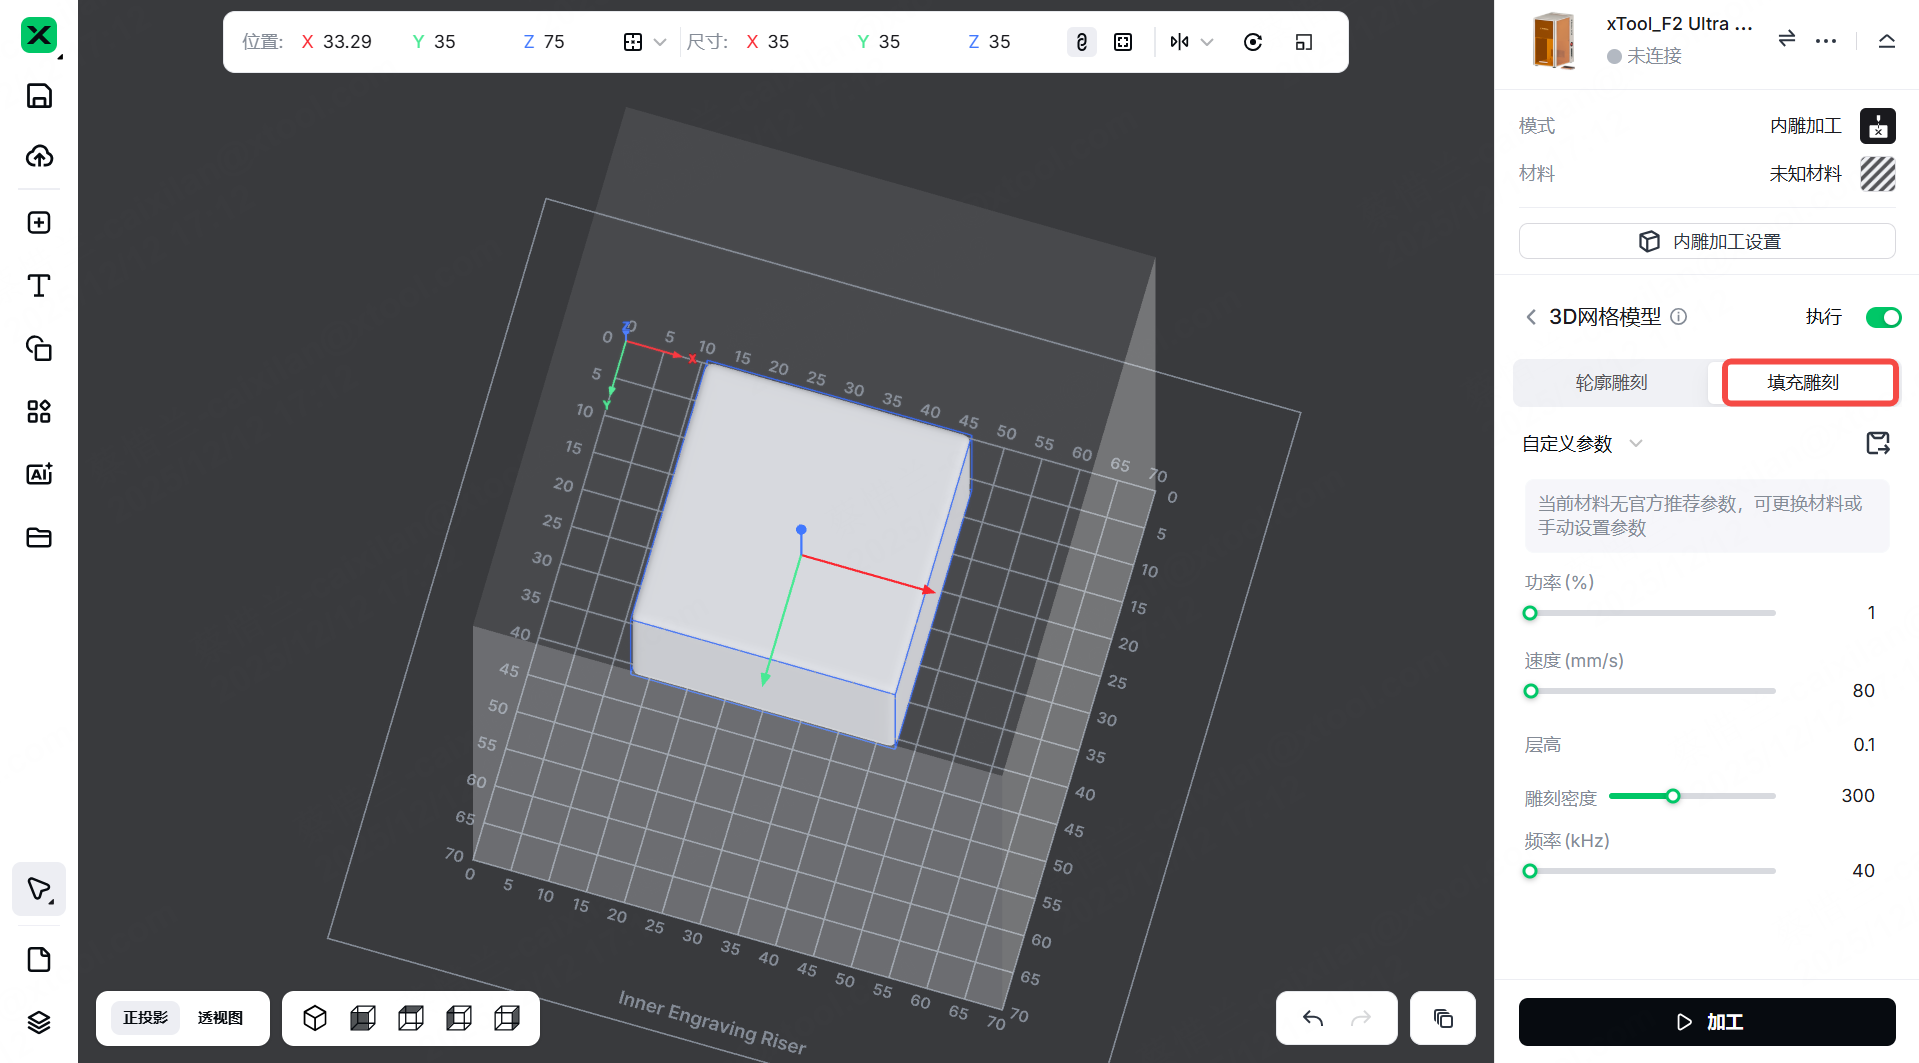Screen dimensions: 1919x1063
Task: Click the mirror flip icon in top toolbar
Action: [x=1180, y=42]
